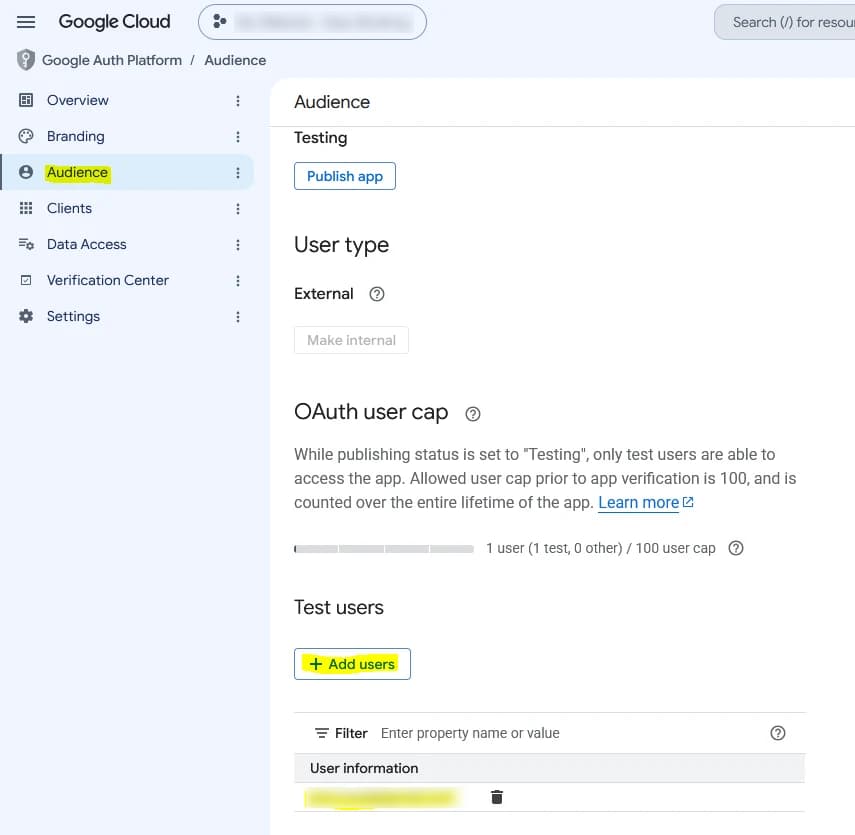This screenshot has width=855, height=835.
Task: Show help for External user type
Action: (x=376, y=295)
